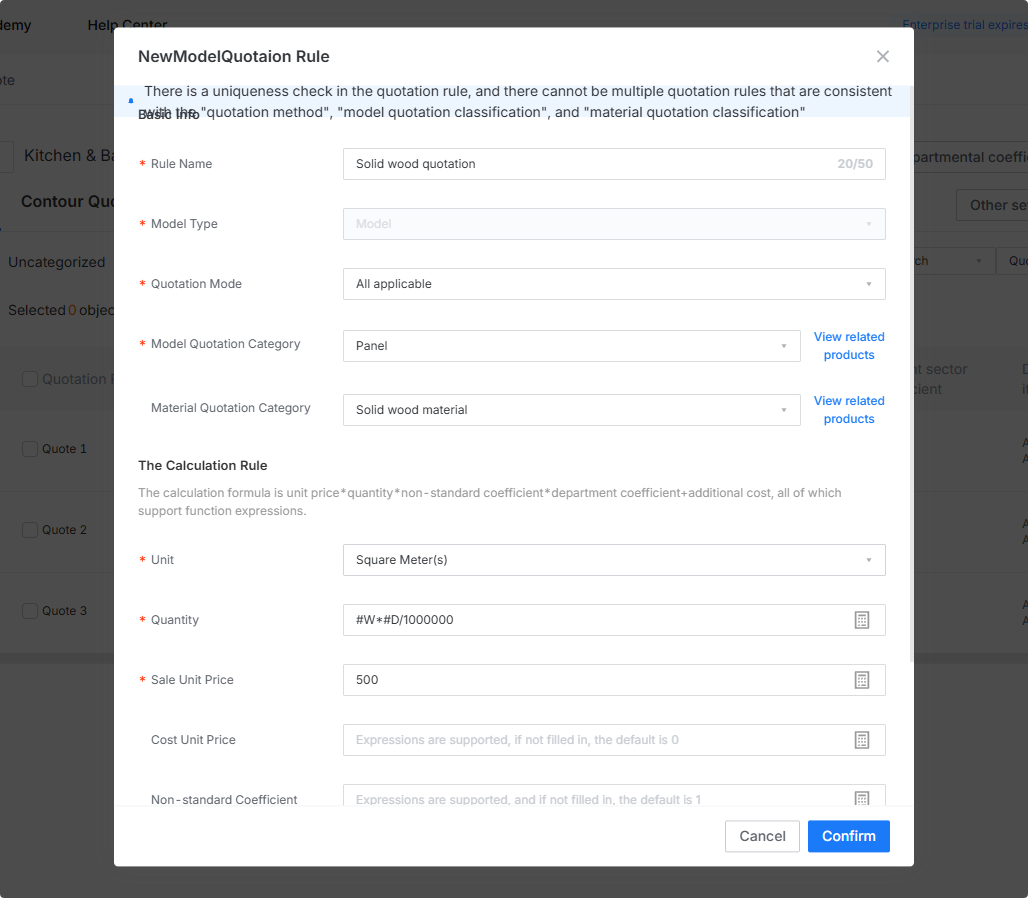Screen dimensions: 1028x898
Task: Click the info icon in notice banner
Action: click(131, 101)
